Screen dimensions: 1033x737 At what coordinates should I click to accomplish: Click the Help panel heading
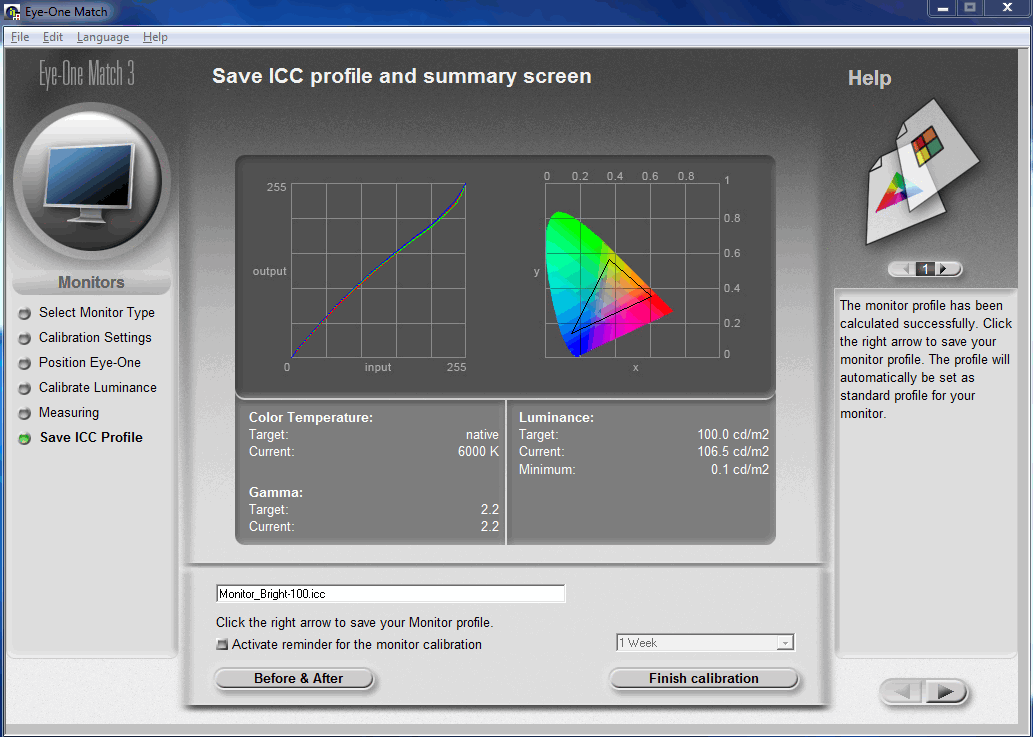click(x=870, y=78)
